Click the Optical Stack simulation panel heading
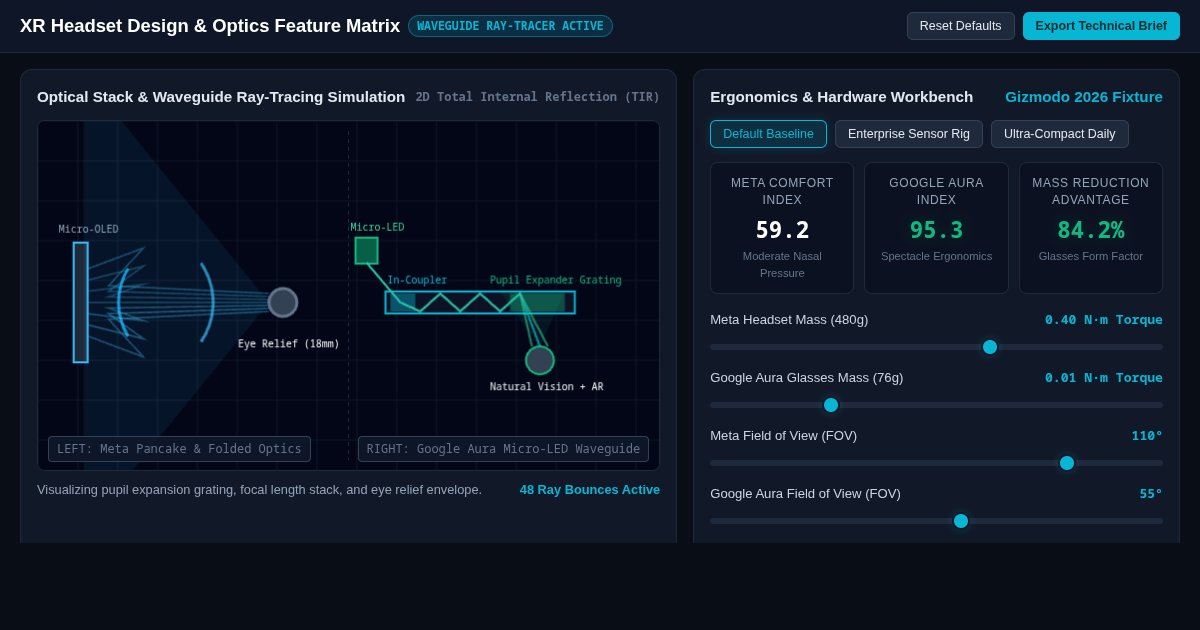Viewport: 1200px width, 630px height. 221,96
